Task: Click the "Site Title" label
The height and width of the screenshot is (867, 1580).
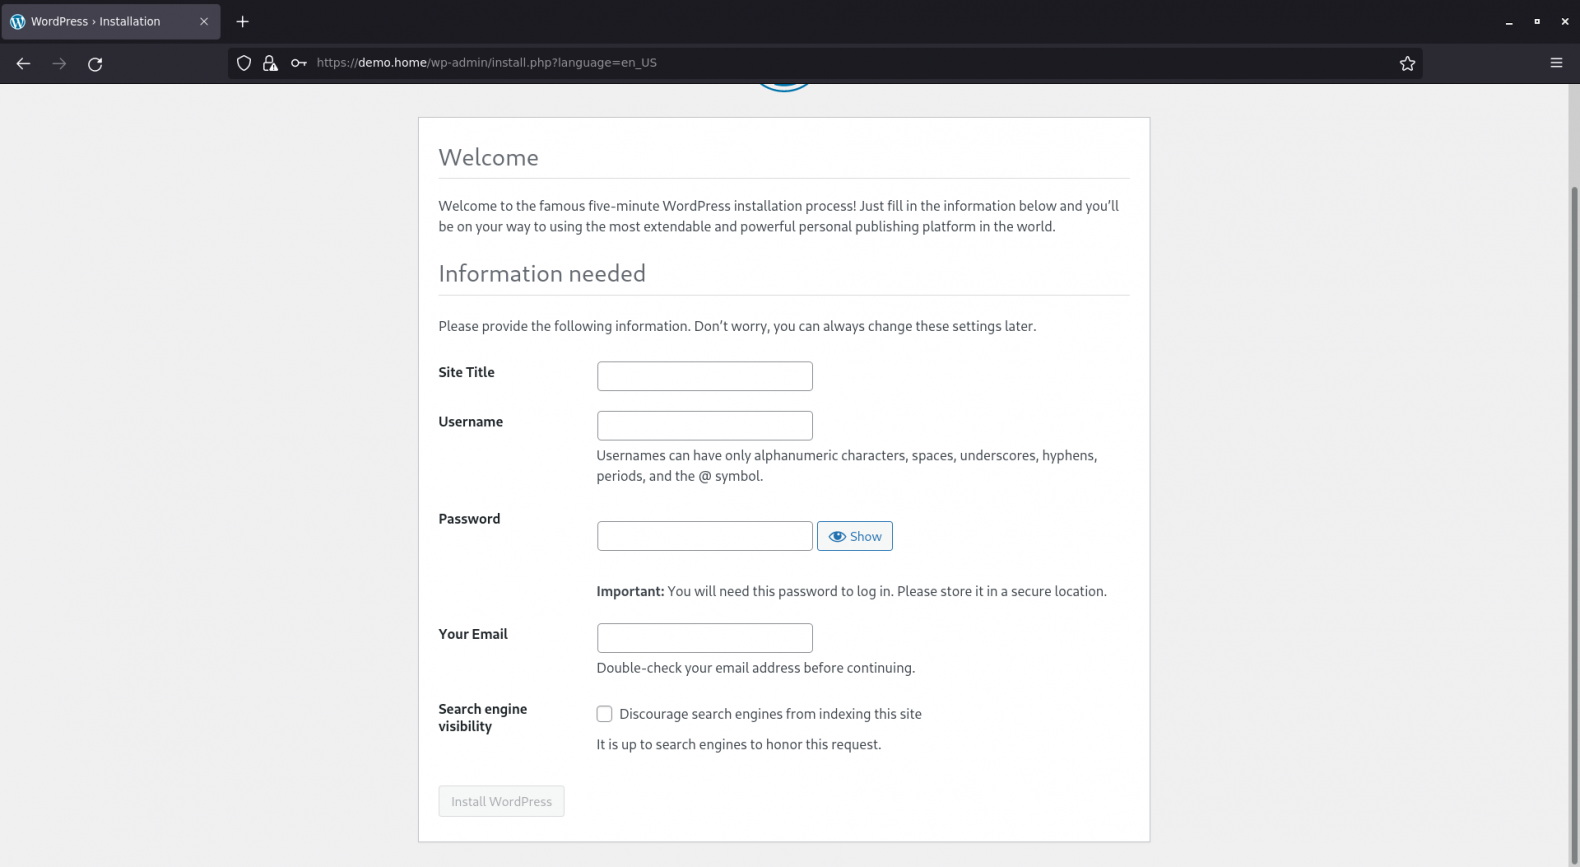Action: 466,372
